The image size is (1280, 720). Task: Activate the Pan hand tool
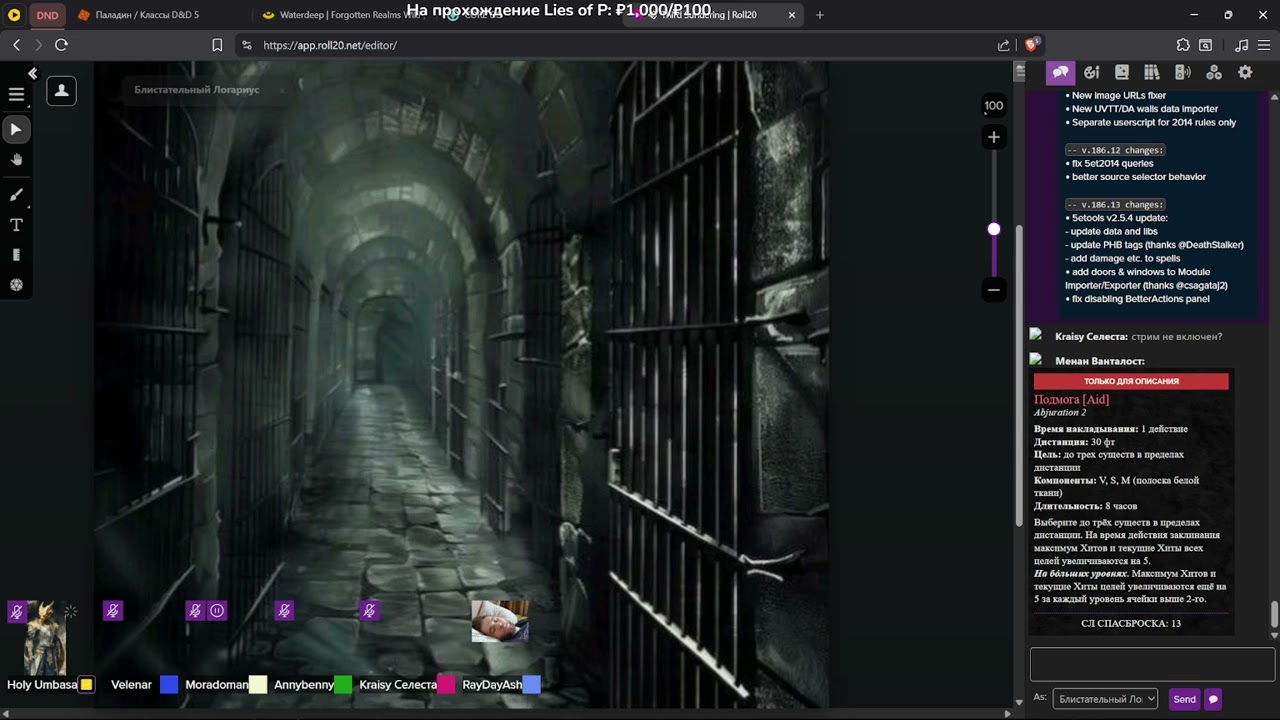[16, 160]
